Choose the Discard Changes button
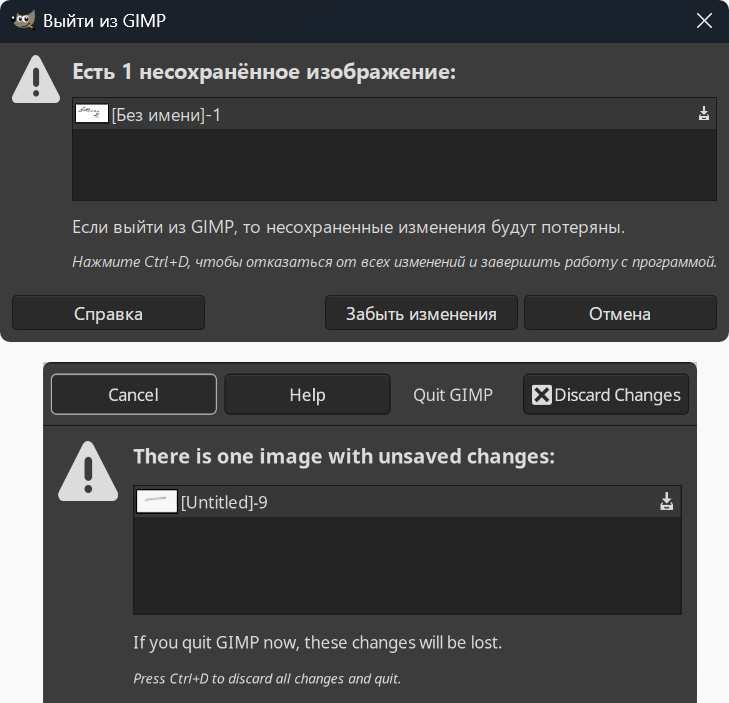The height and width of the screenshot is (703, 729). (x=606, y=395)
